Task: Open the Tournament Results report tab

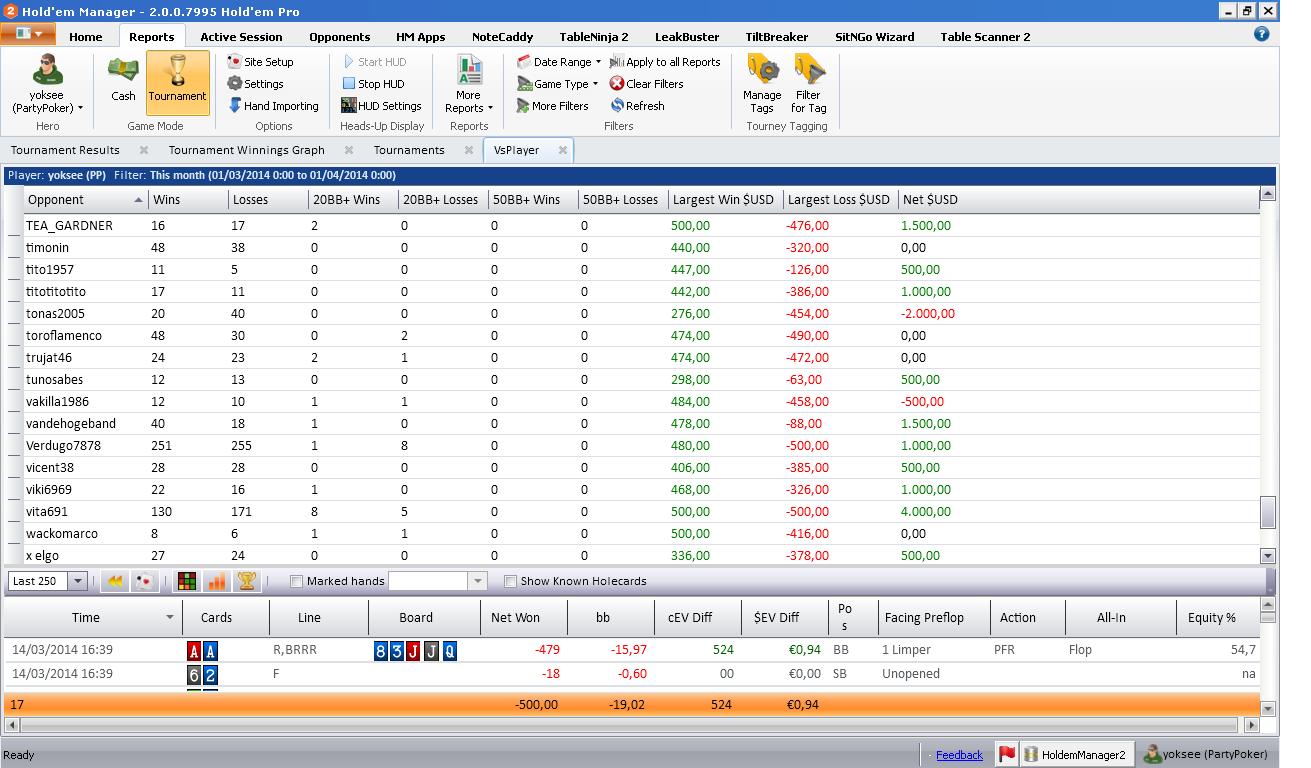Action: pyautogui.click(x=65, y=150)
